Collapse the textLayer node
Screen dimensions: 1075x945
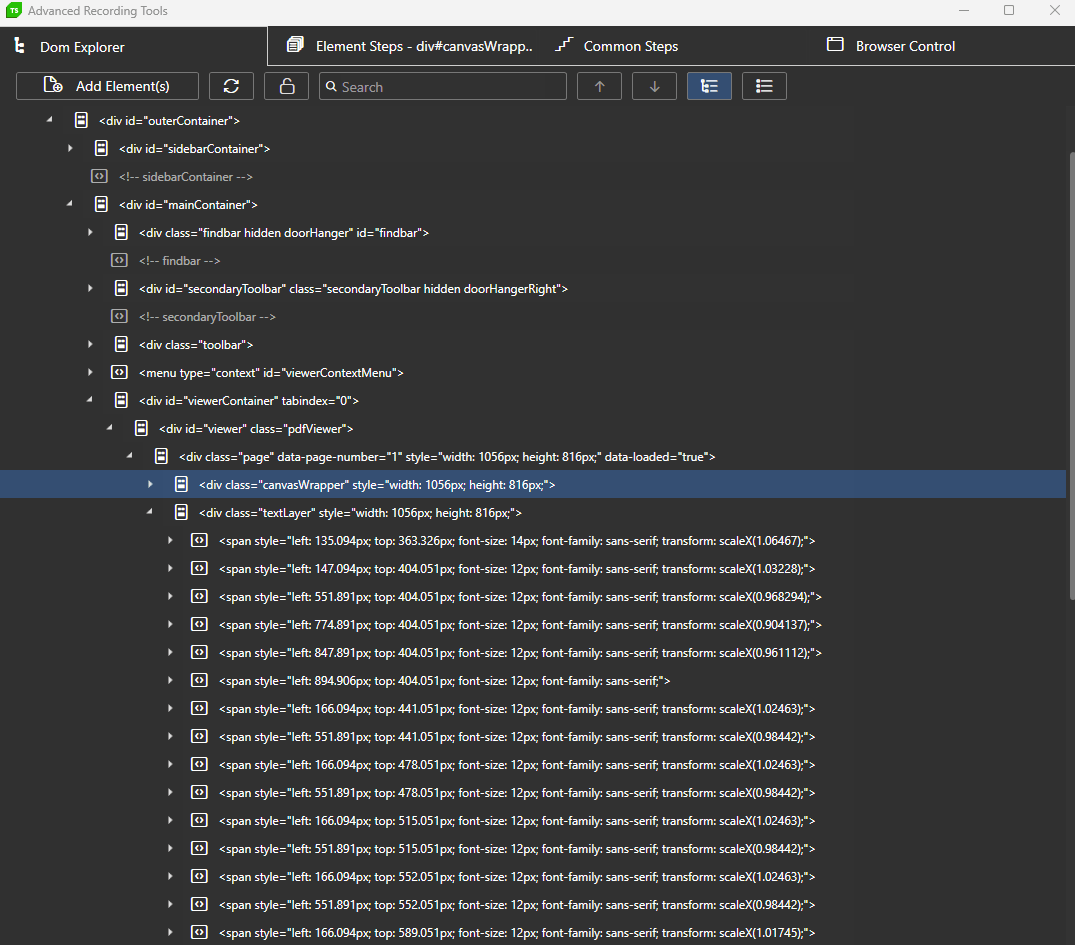(149, 512)
